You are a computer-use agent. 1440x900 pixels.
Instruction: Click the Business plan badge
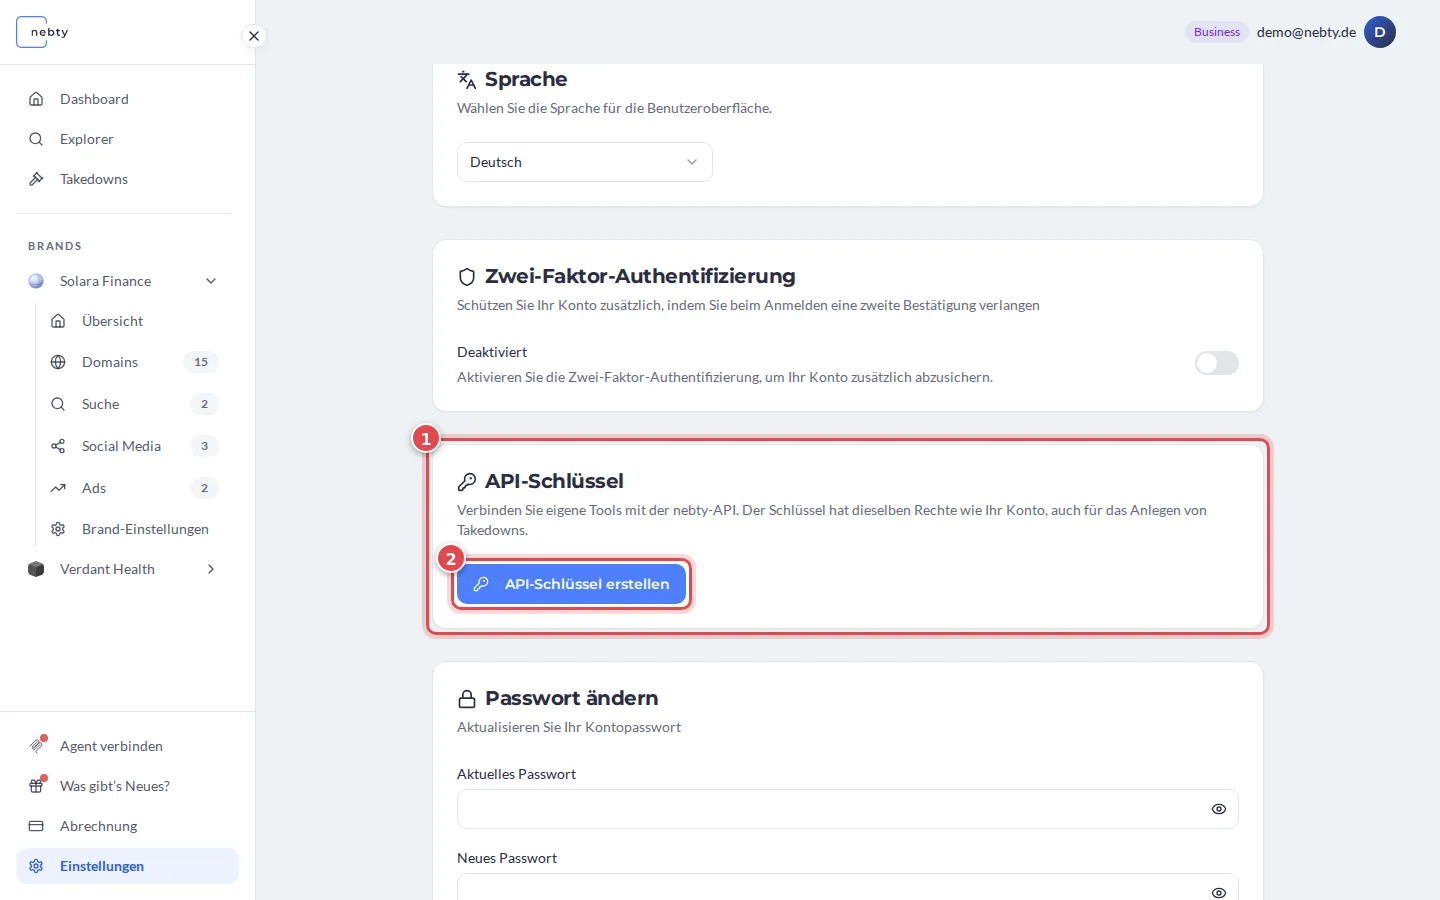click(x=1217, y=32)
